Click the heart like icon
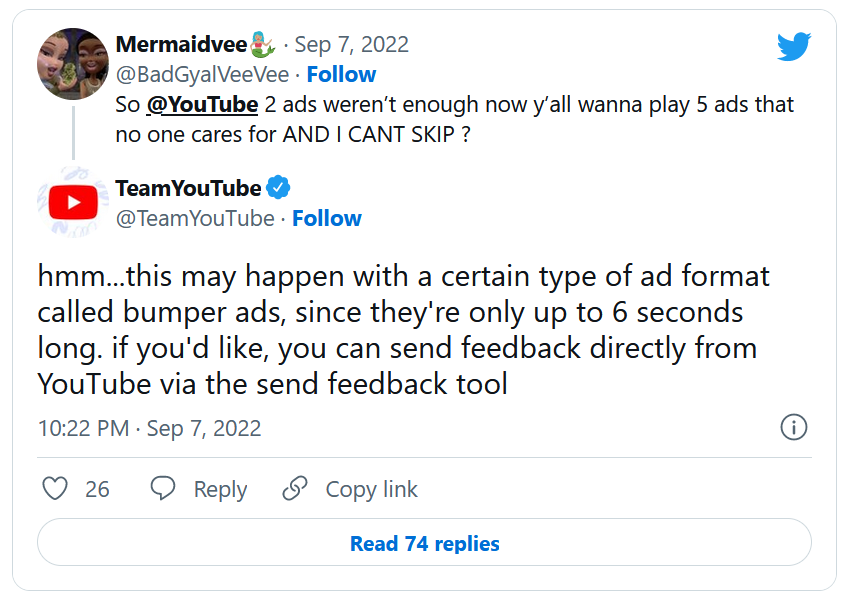 click(57, 489)
